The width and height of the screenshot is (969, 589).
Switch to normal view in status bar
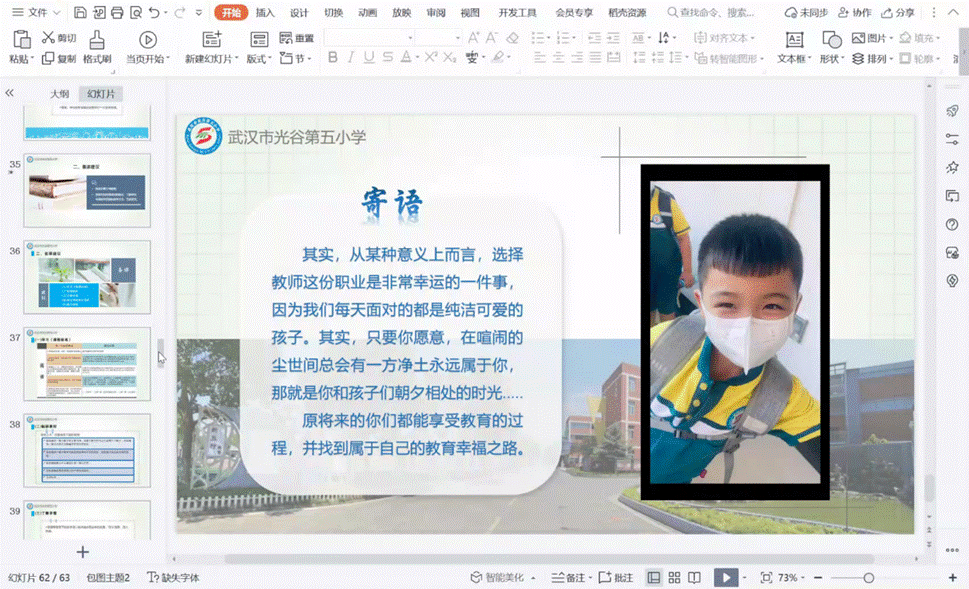coord(654,578)
